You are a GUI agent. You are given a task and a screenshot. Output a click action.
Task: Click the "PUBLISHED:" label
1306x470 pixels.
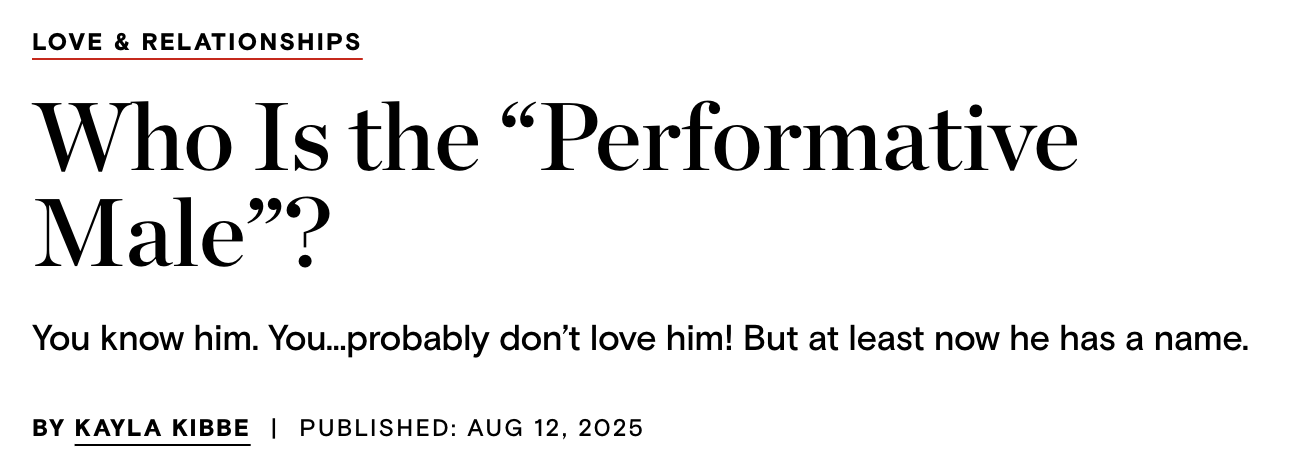[x=378, y=429]
